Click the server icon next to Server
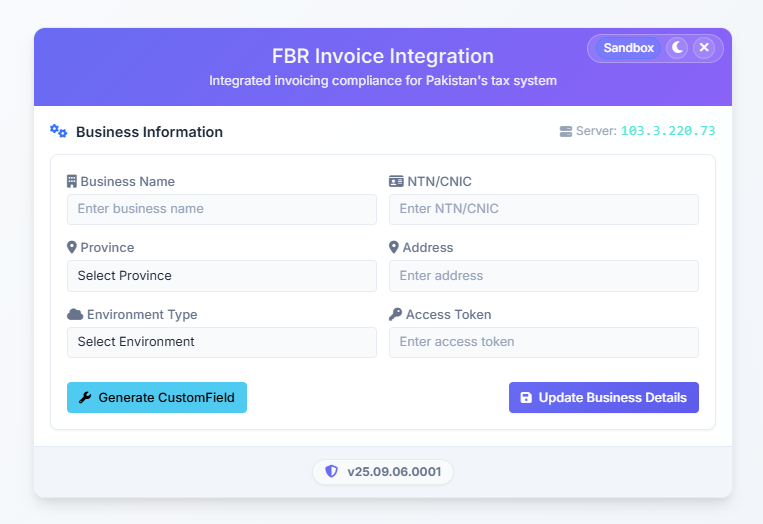The image size is (763, 524). pyautogui.click(x=565, y=131)
